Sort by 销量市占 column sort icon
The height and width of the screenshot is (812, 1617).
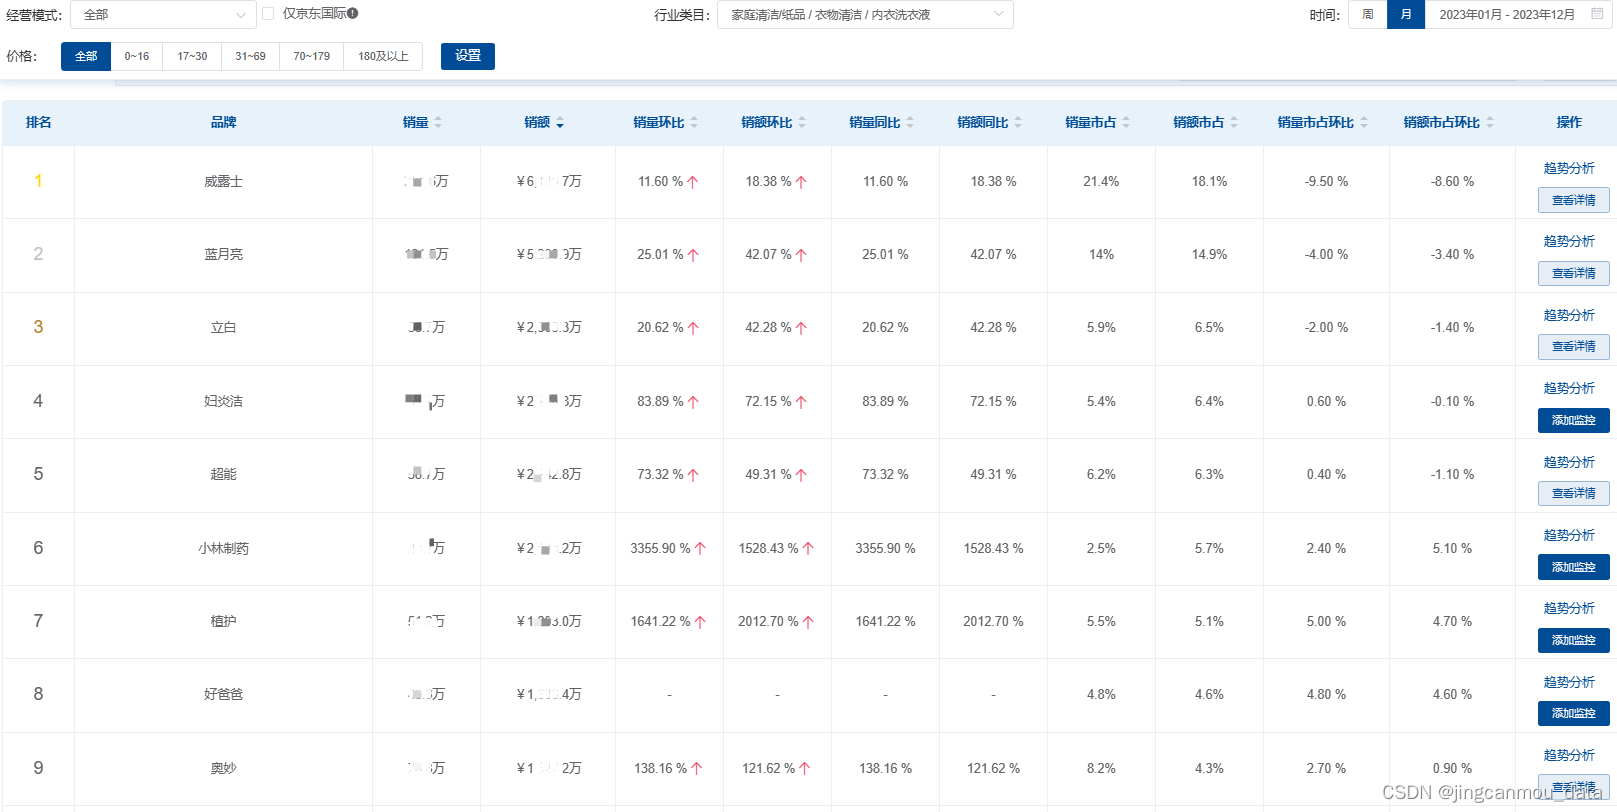(1126, 123)
